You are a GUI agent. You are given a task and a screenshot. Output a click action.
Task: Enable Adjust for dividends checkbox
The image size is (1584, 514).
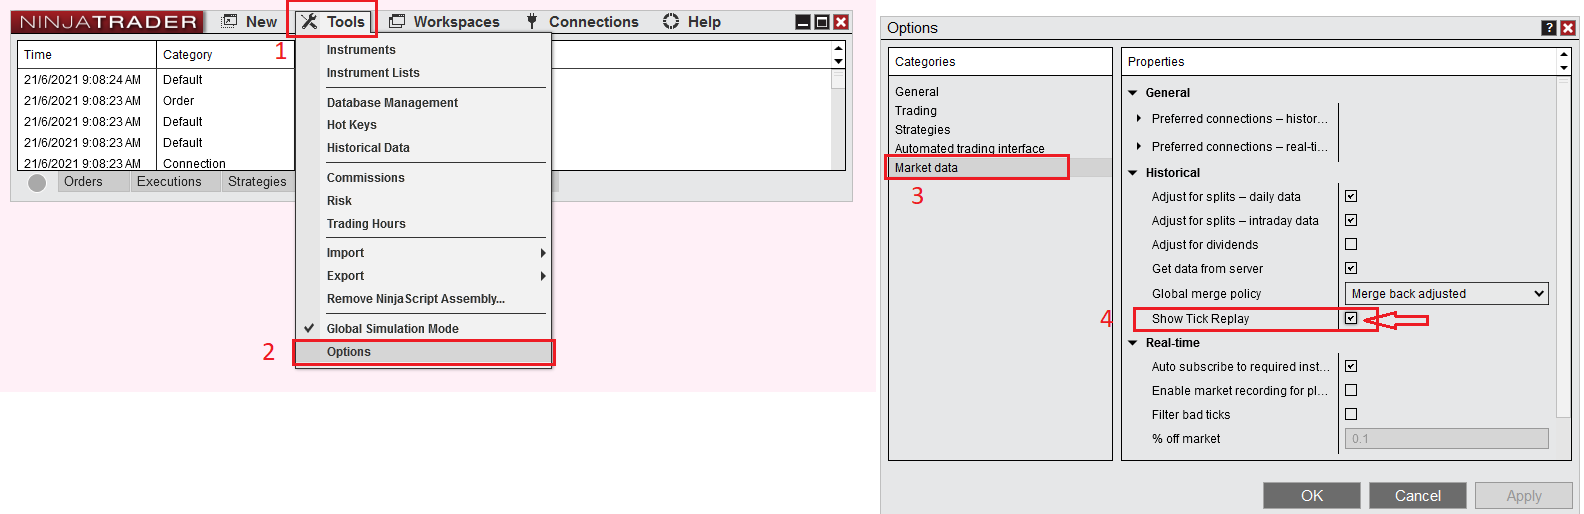pyautogui.click(x=1351, y=244)
